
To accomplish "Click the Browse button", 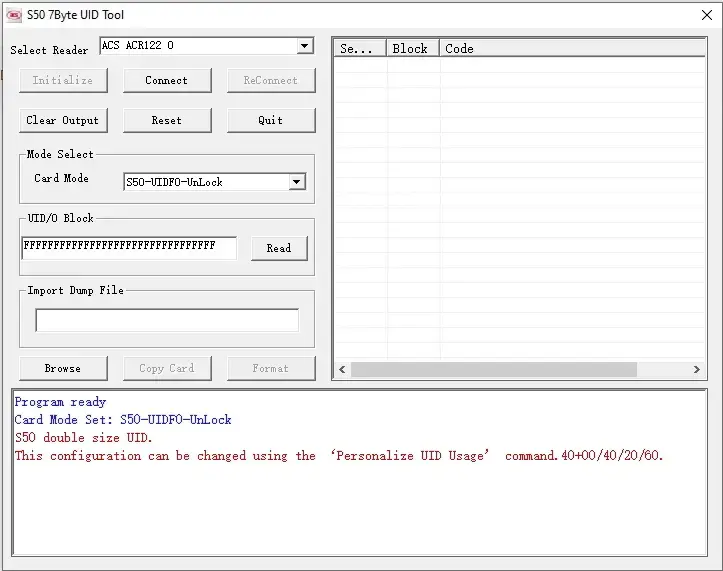I will 63,368.
